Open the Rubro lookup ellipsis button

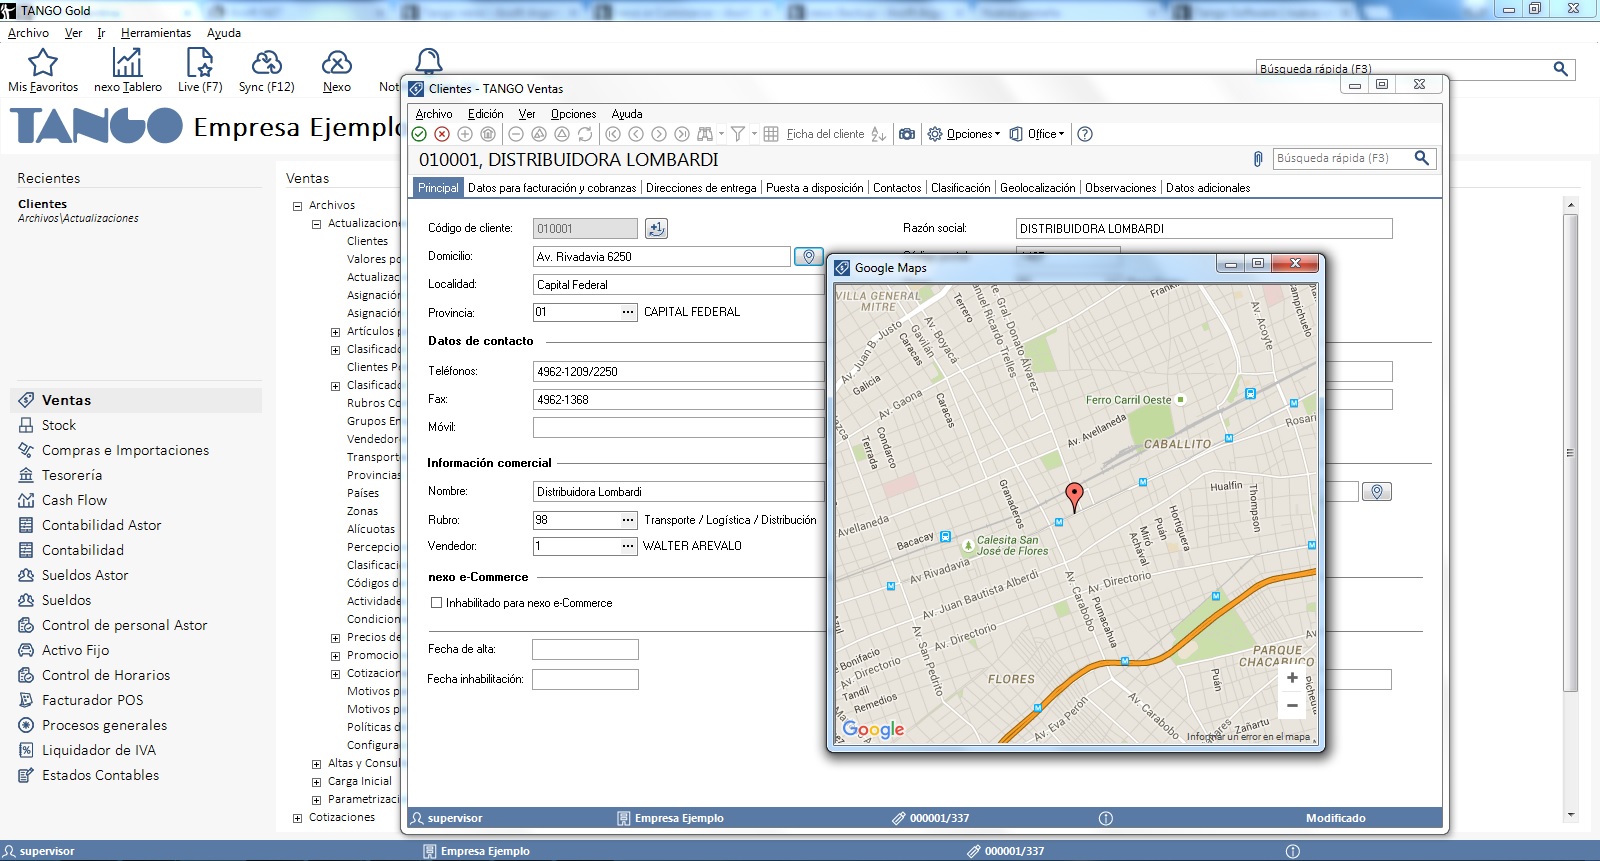point(628,520)
